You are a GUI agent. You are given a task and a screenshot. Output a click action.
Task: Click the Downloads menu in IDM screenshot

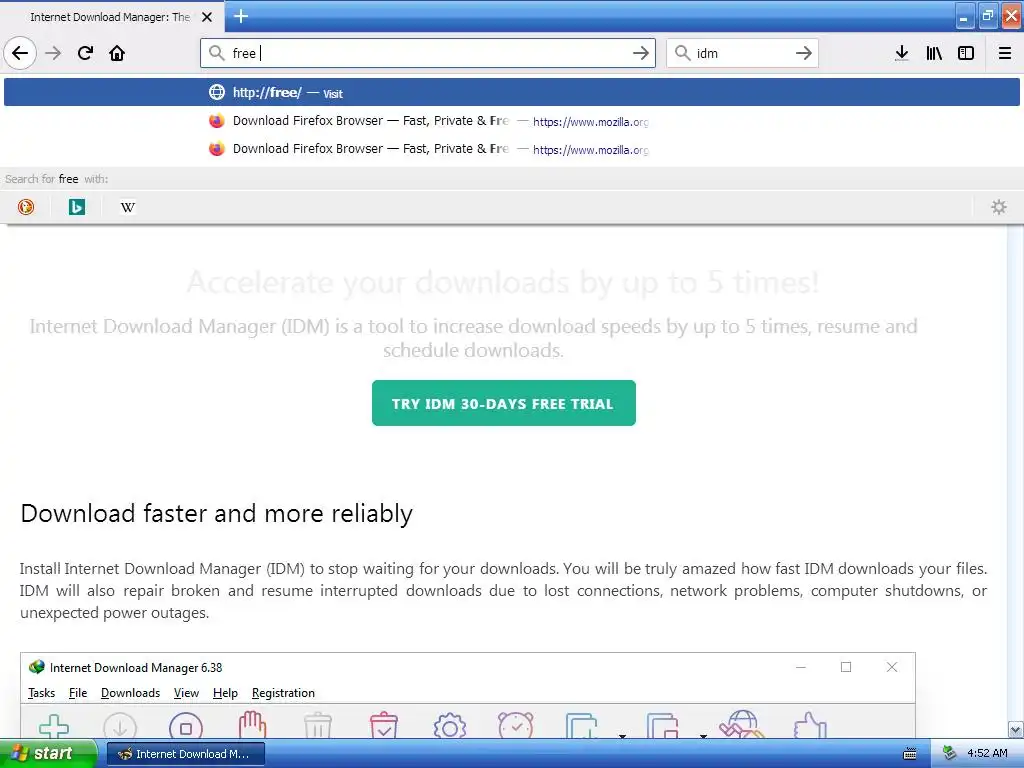pyautogui.click(x=130, y=693)
